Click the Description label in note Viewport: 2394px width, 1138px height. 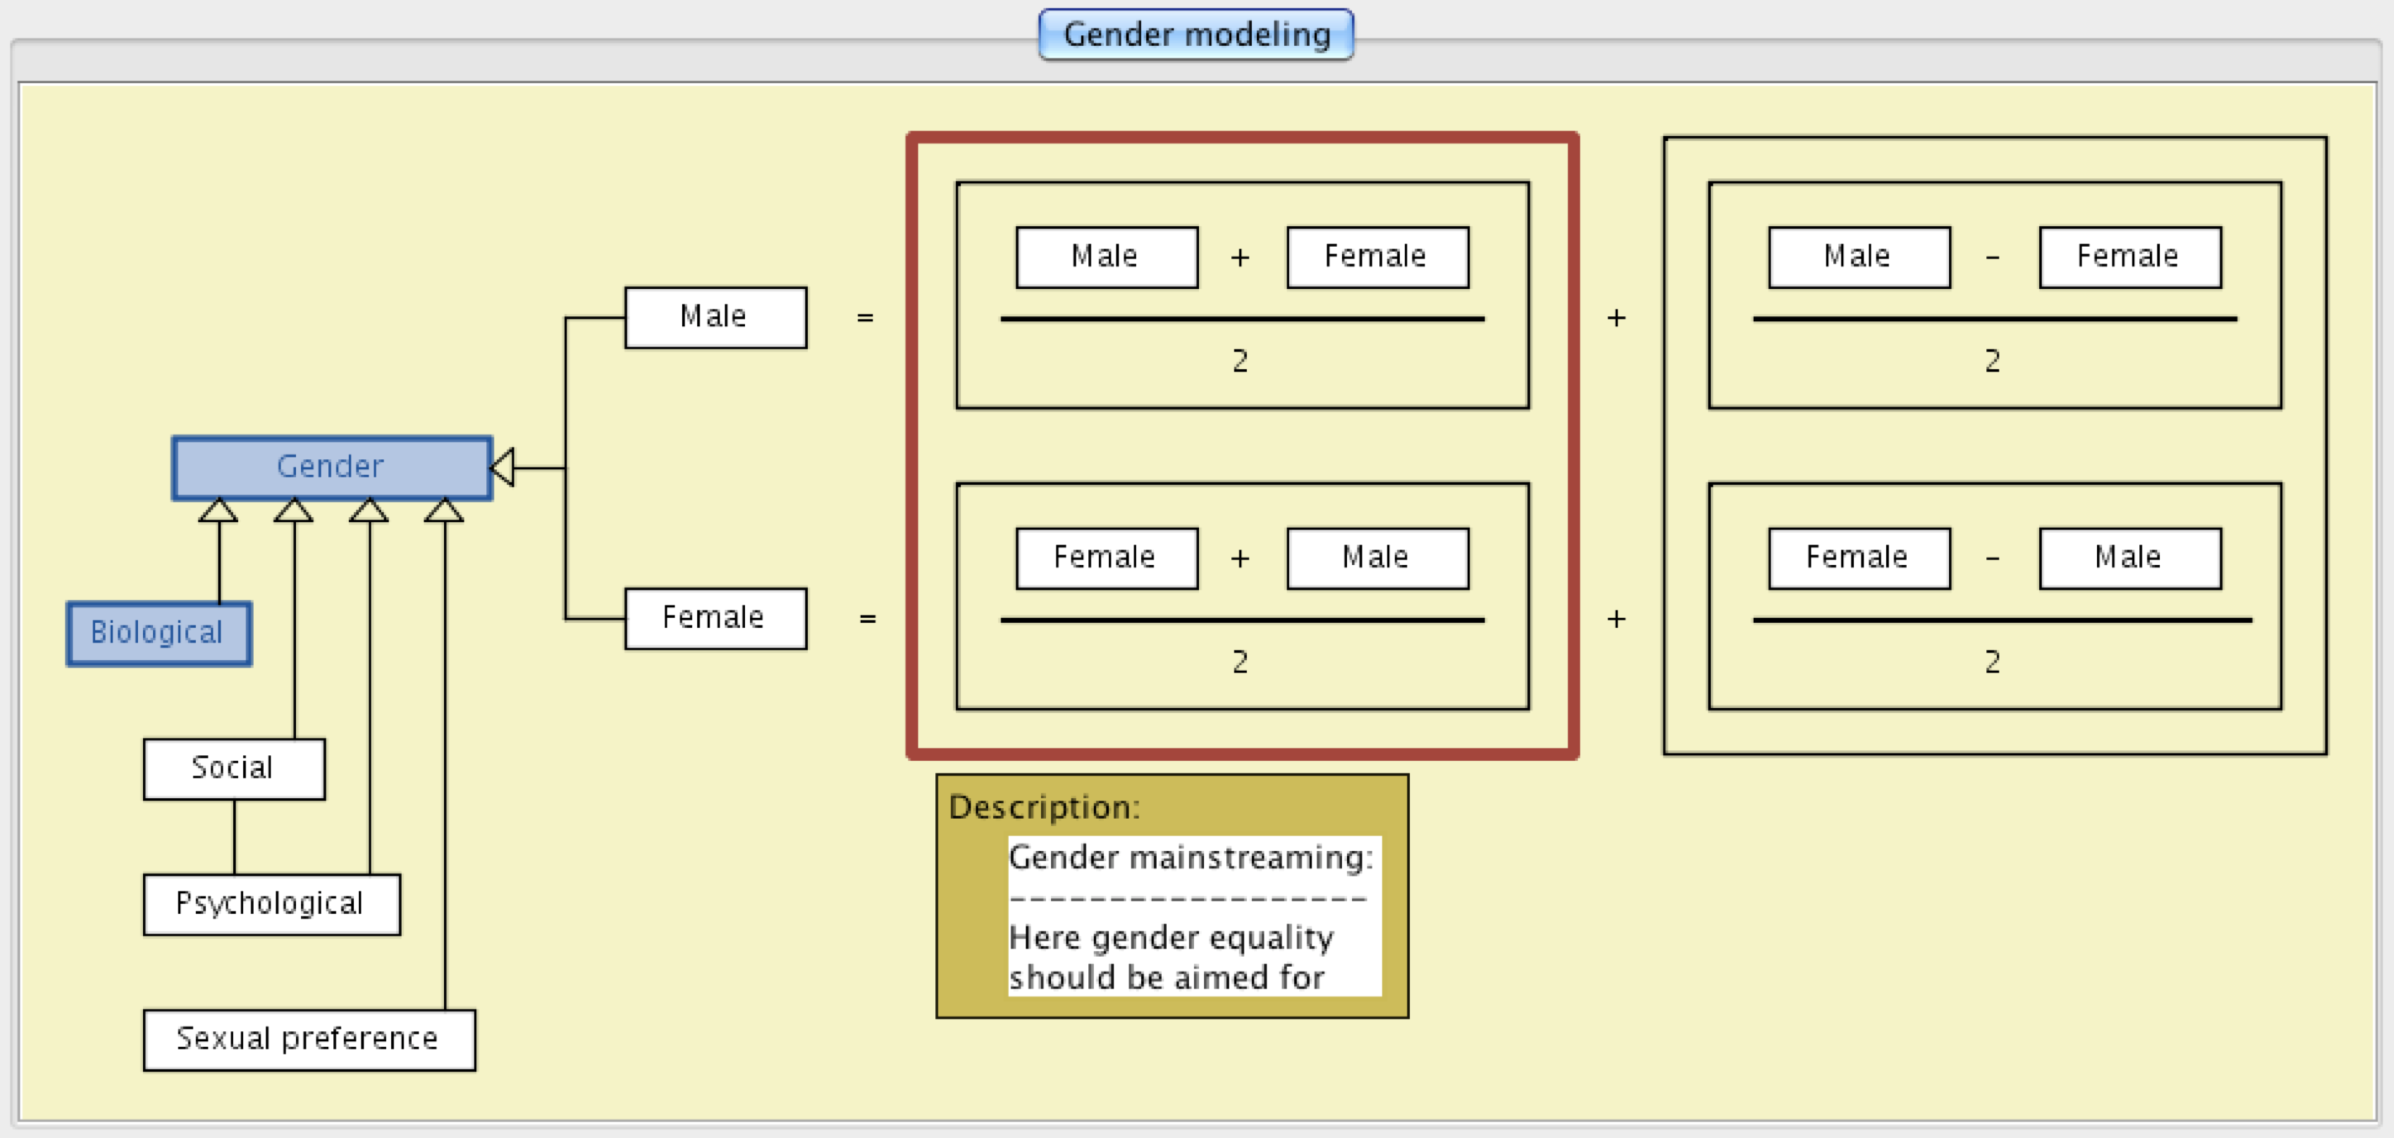pyautogui.click(x=1043, y=807)
